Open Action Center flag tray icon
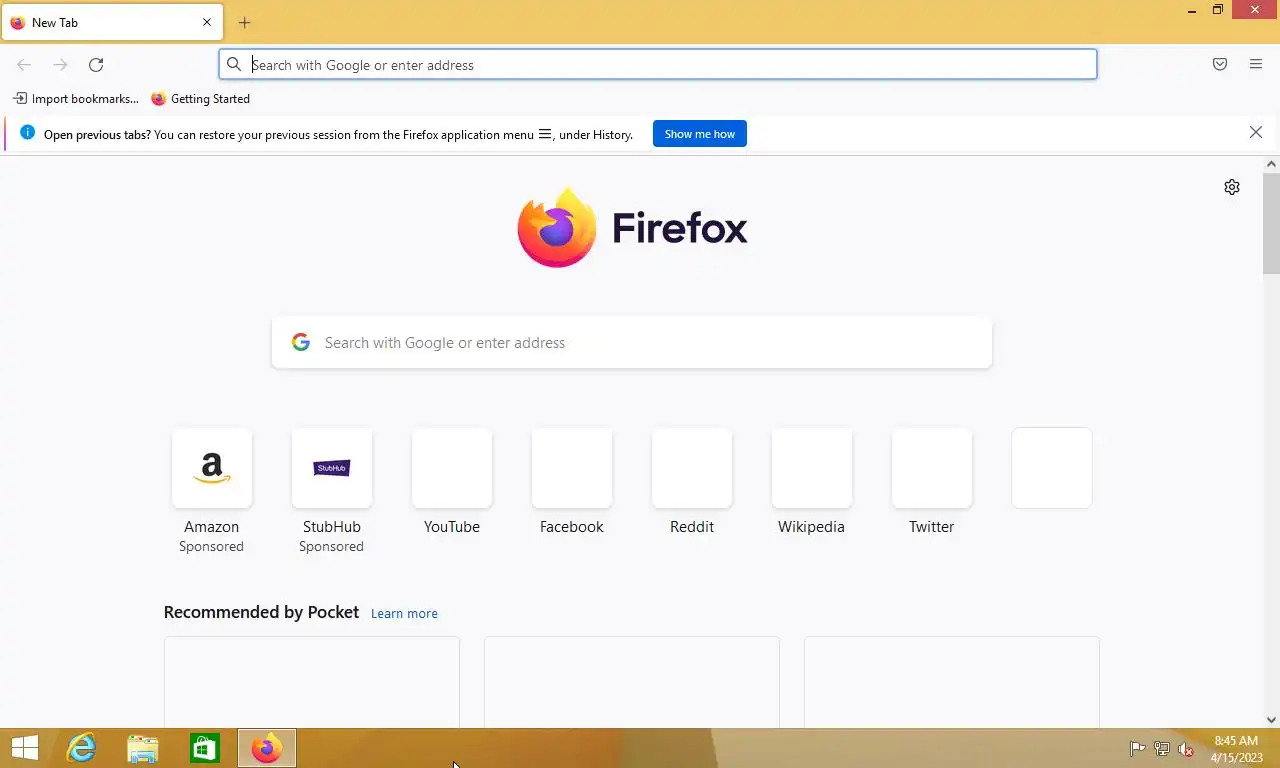Image resolution: width=1280 pixels, height=768 pixels. (1137, 749)
